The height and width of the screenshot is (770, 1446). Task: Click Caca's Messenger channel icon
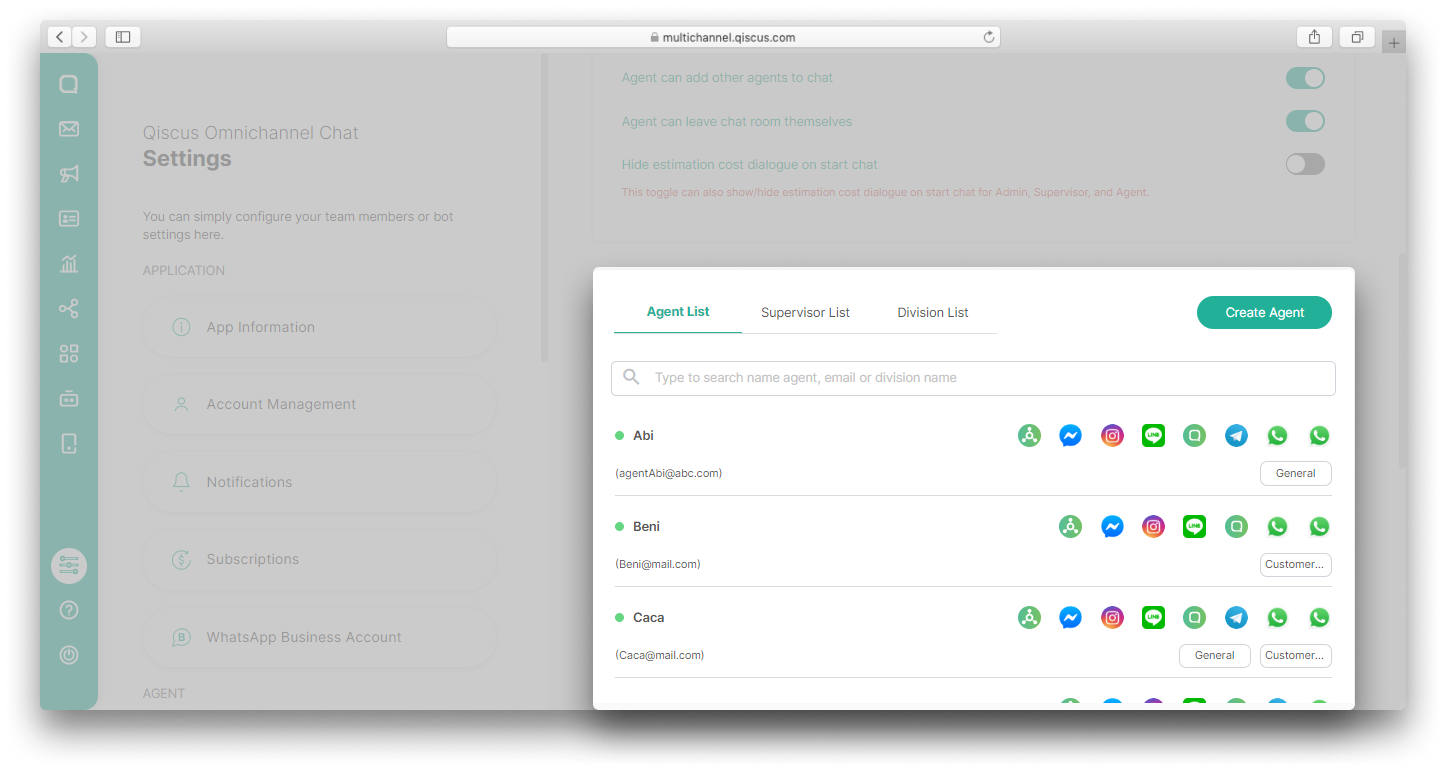pyautogui.click(x=1070, y=618)
